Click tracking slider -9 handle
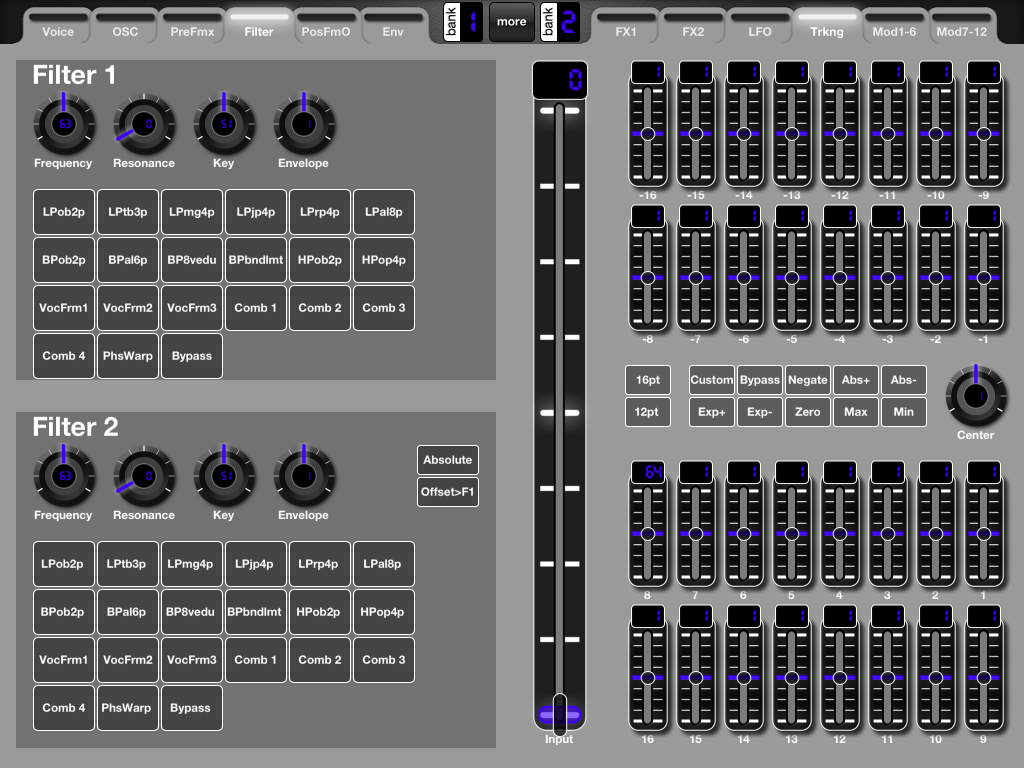1024x768 pixels. tap(984, 134)
